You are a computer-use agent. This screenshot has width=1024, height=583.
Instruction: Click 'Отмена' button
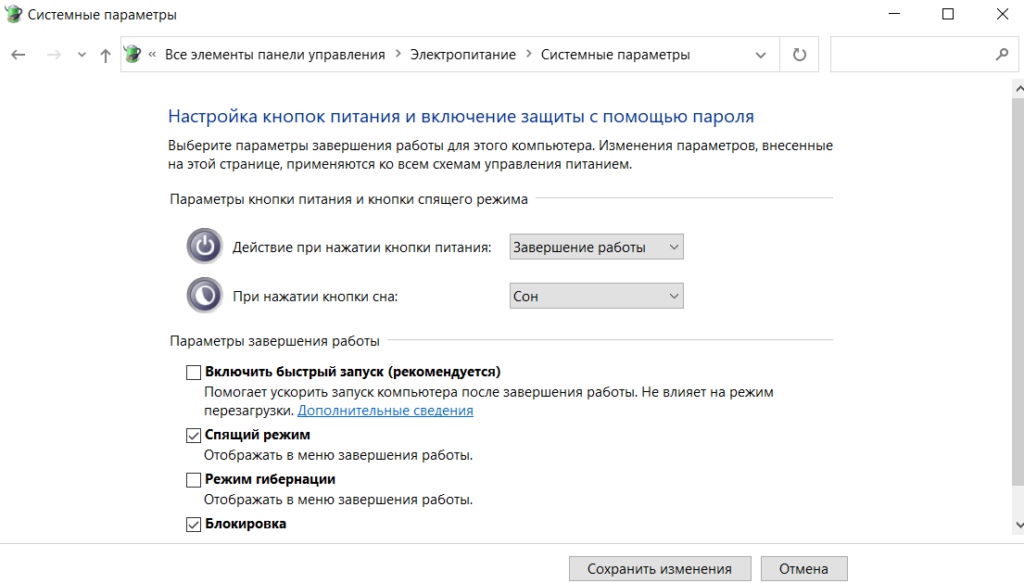[804, 569]
